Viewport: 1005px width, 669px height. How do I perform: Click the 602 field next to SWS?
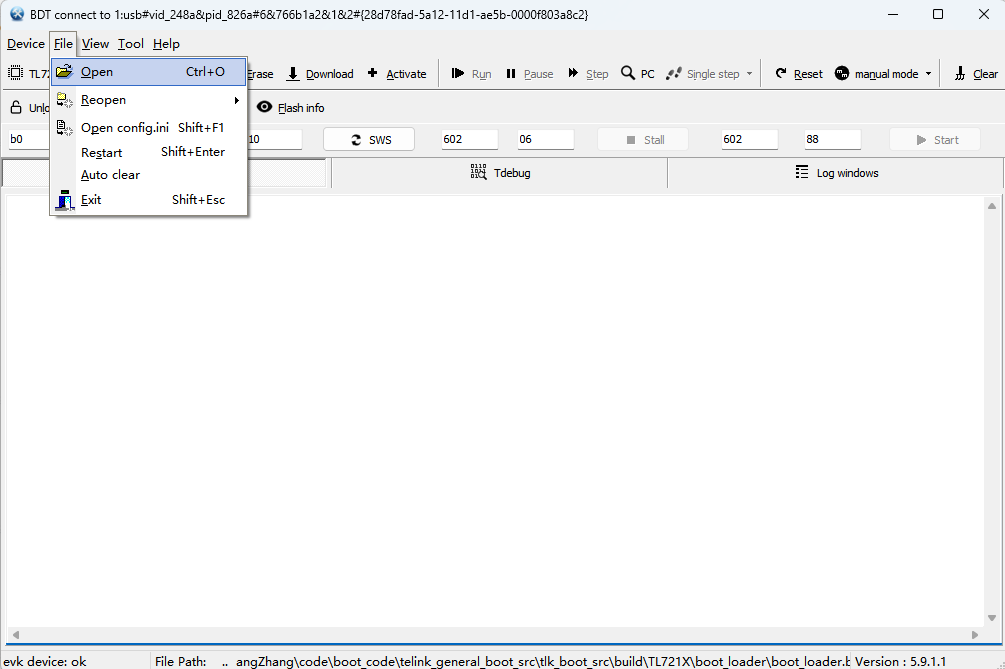[470, 139]
